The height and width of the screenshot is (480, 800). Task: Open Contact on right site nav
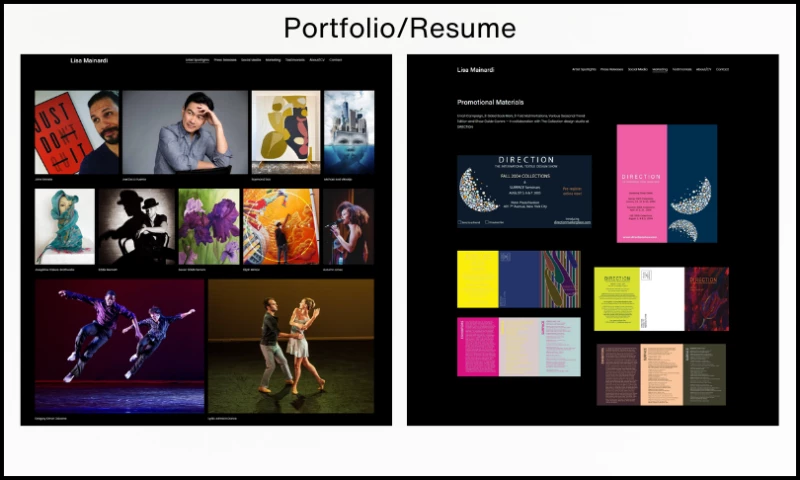click(722, 69)
